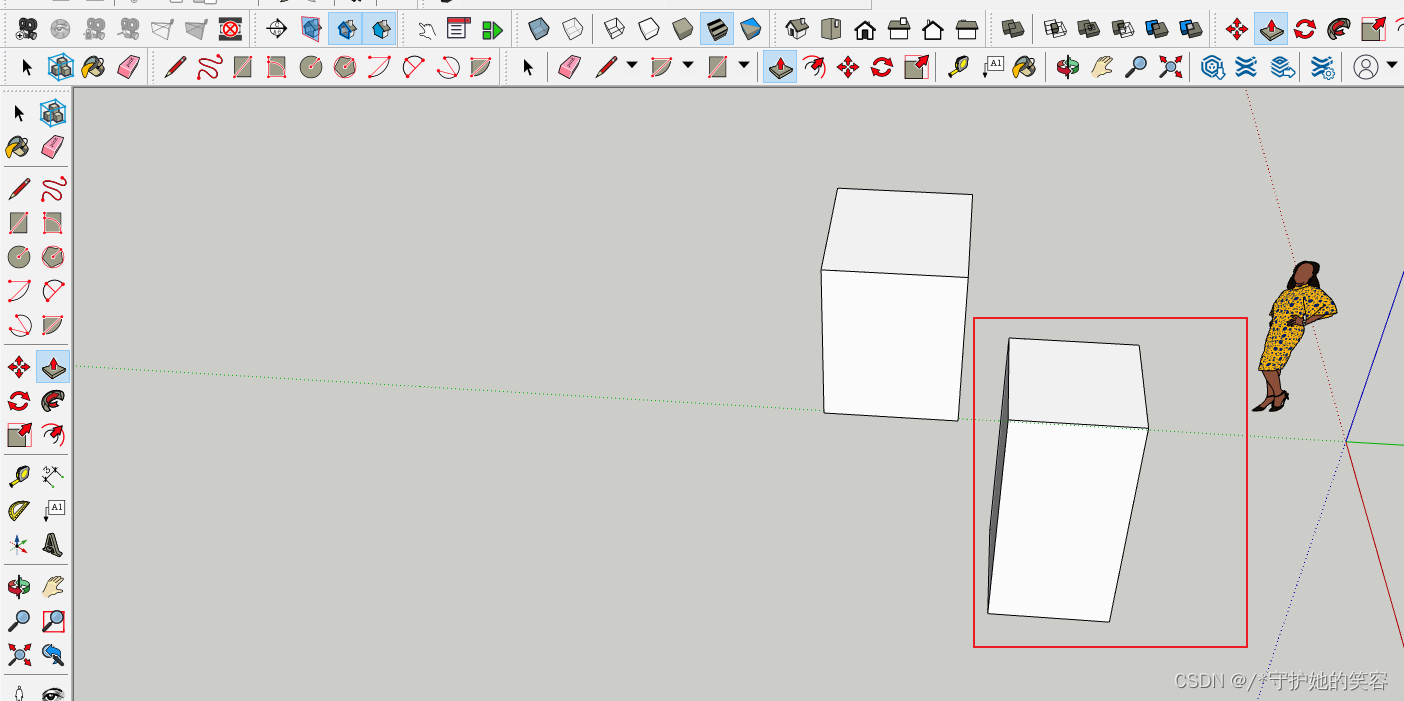Click the Send to LayOut icon
The height and width of the screenshot is (701, 1404).
point(1281,67)
